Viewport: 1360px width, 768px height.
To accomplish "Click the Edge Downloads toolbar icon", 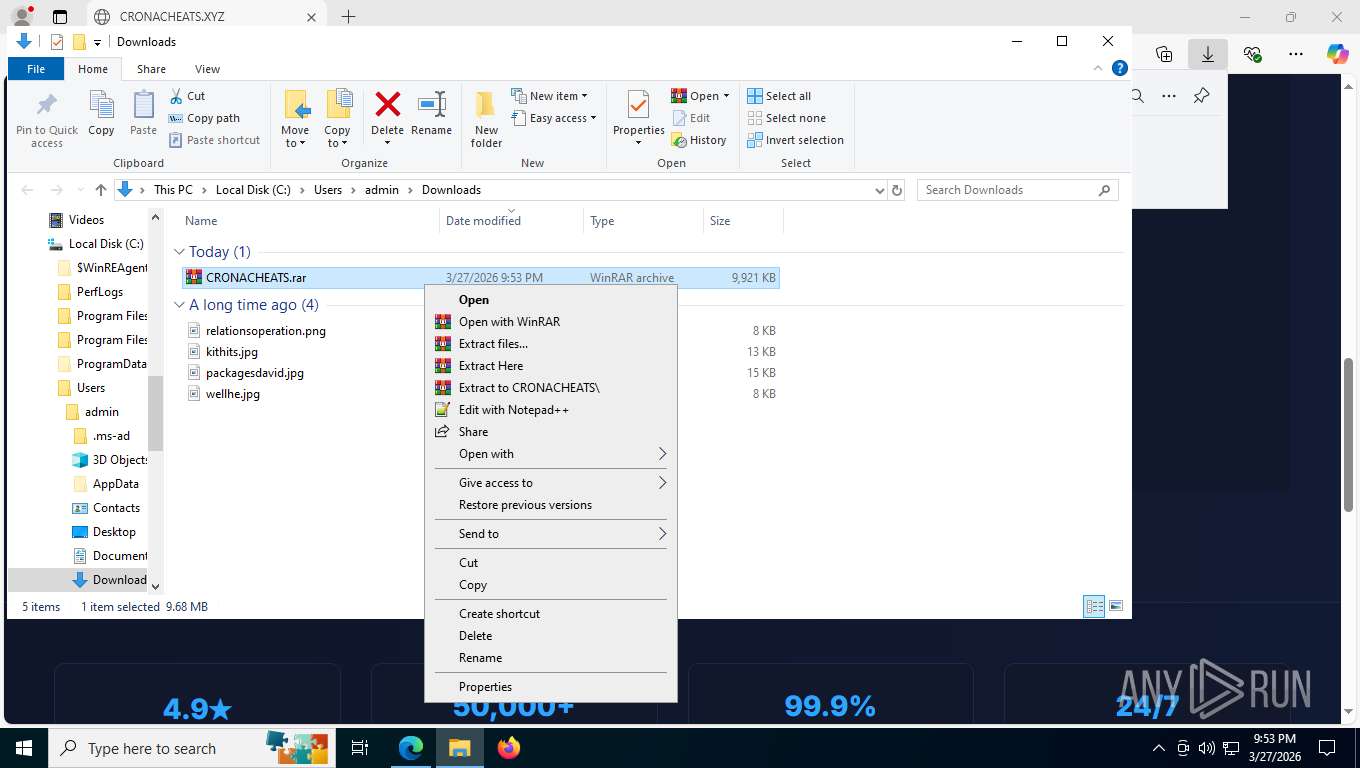I will (1208, 55).
